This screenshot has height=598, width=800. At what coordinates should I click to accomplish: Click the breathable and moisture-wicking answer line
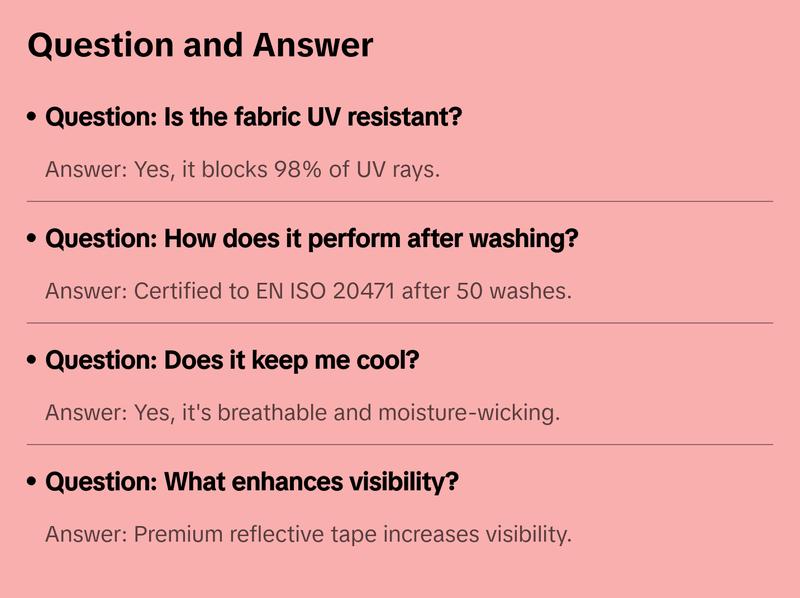[302, 413]
